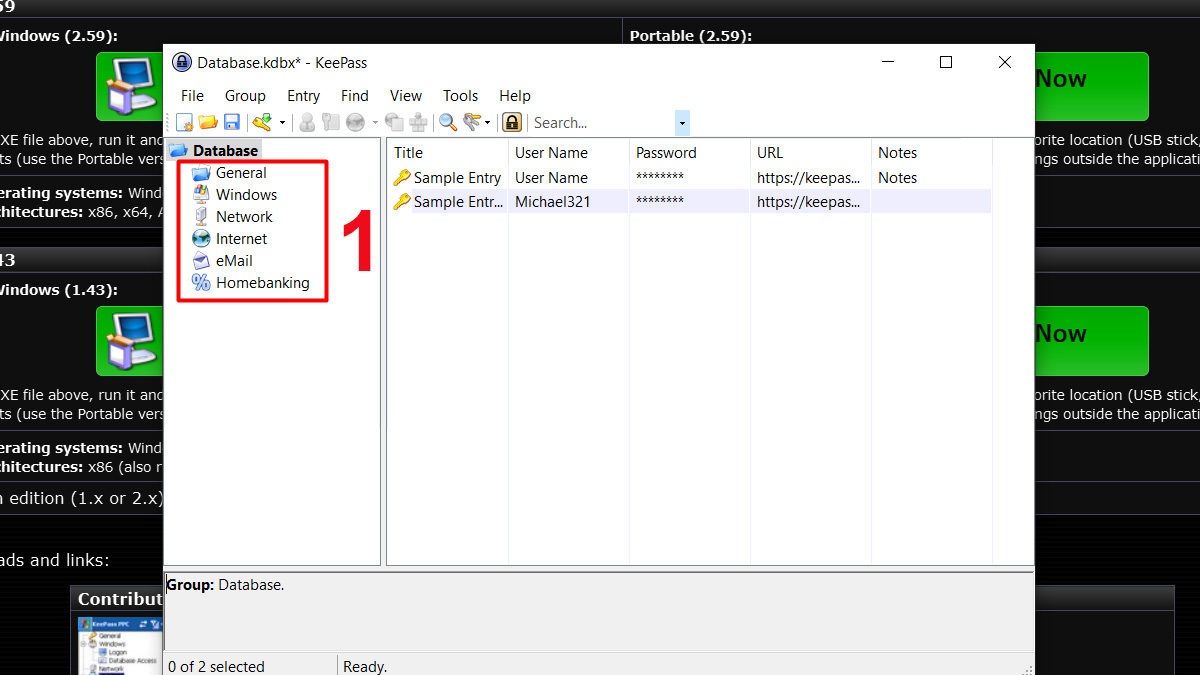The height and width of the screenshot is (675, 1200).
Task: Lock the workspace with the padlock icon
Action: tap(512, 122)
